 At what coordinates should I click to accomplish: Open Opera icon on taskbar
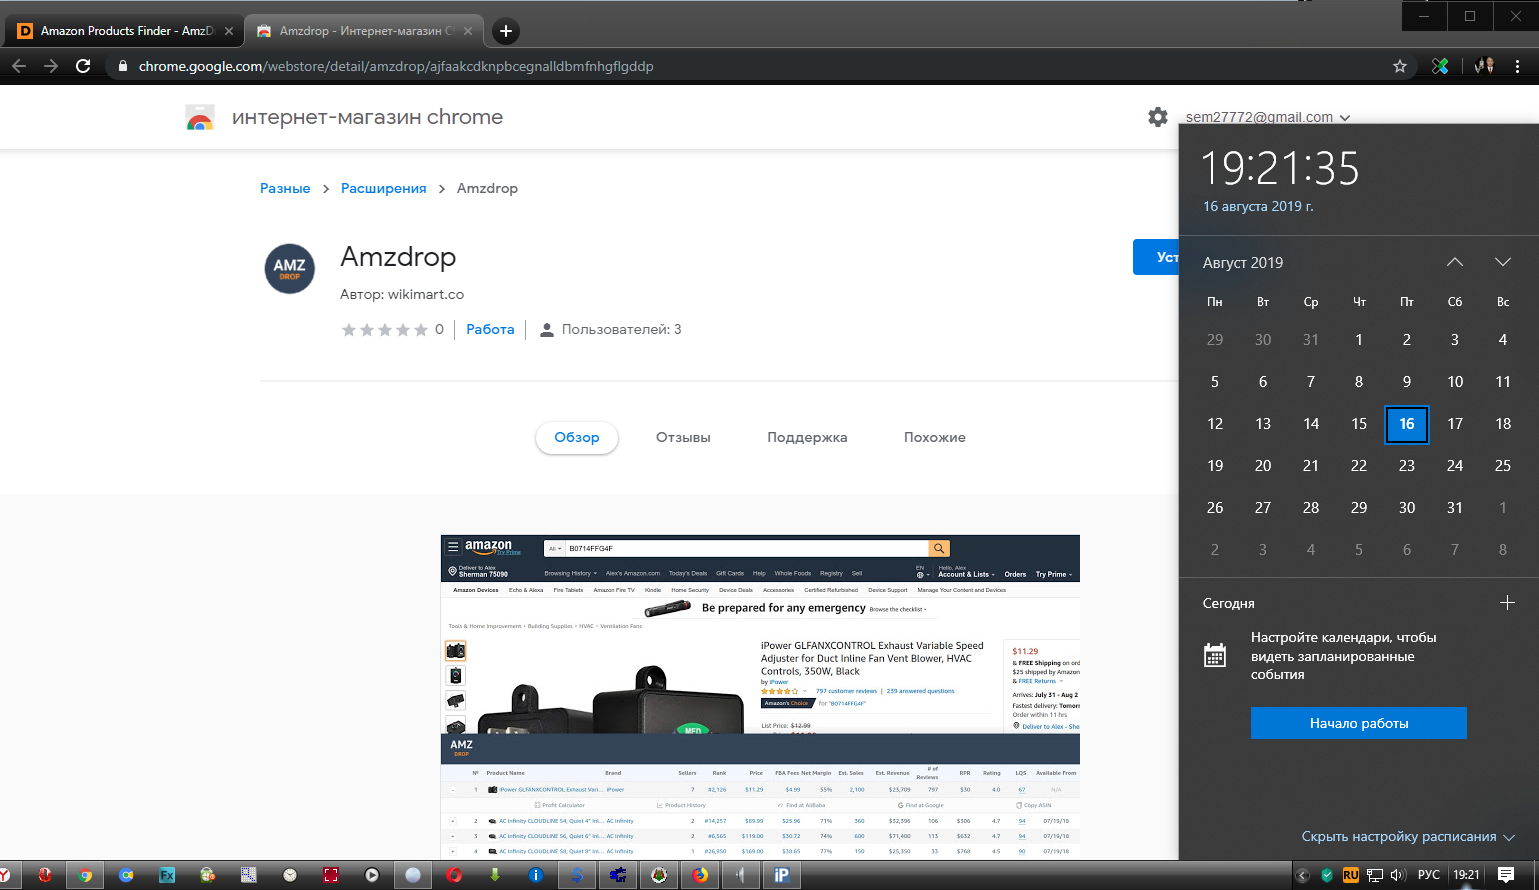pos(454,875)
